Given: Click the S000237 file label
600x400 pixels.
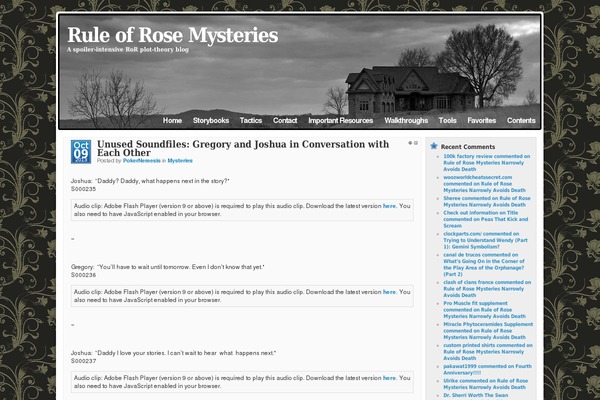Looking at the screenshot, I should coord(83,361).
